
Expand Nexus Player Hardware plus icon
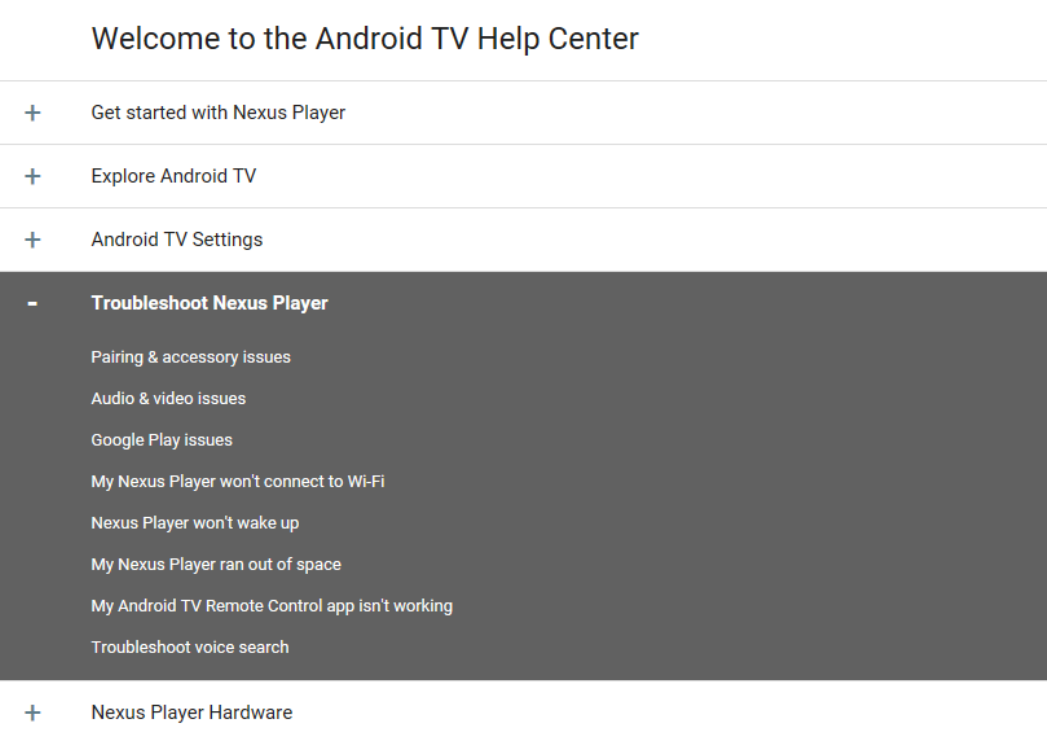tap(32, 713)
